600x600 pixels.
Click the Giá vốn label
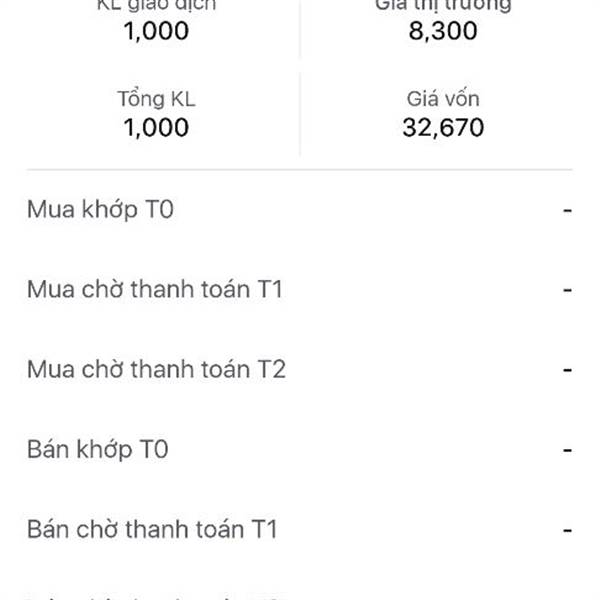[x=443, y=99]
